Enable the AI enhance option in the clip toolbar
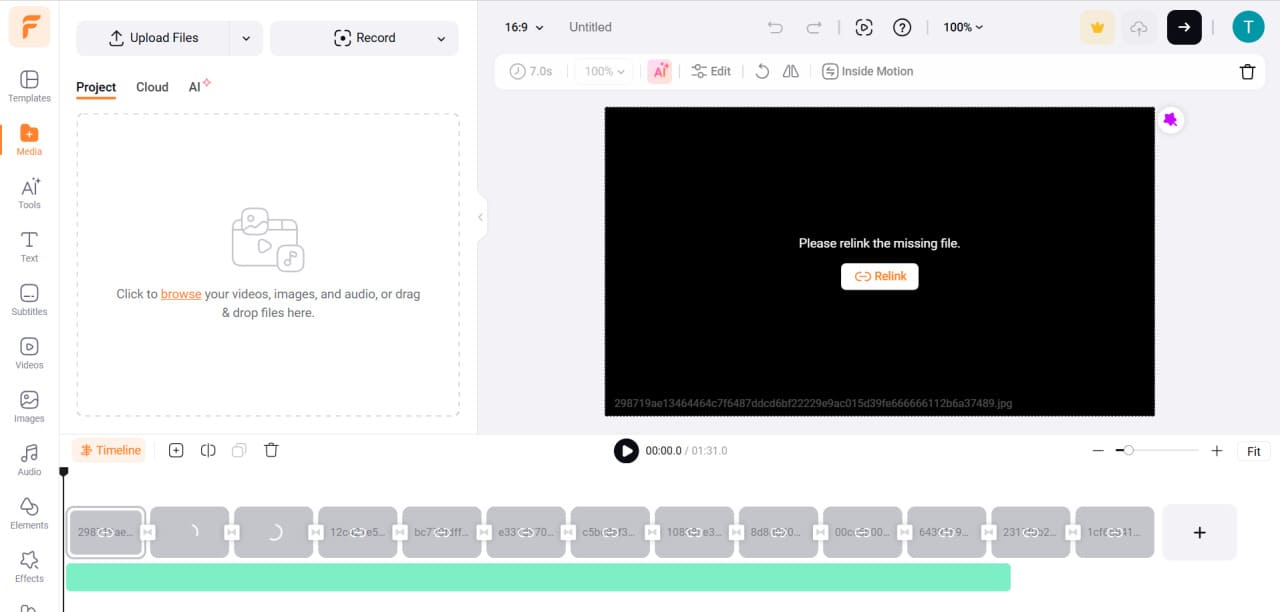 [659, 71]
